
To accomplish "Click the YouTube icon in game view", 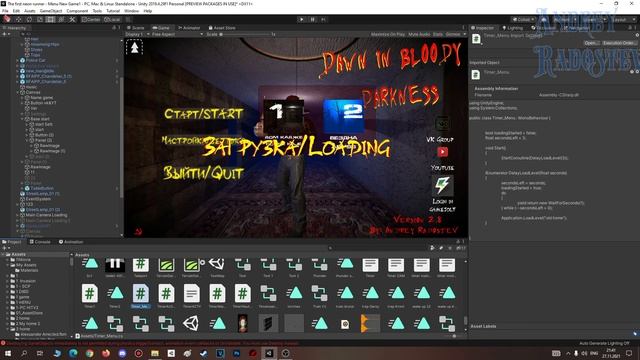I will pyautogui.click(x=442, y=152).
